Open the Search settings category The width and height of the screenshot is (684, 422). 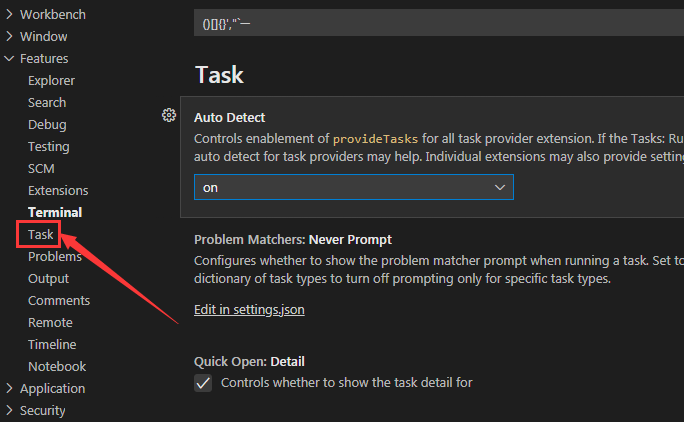pyautogui.click(x=47, y=103)
